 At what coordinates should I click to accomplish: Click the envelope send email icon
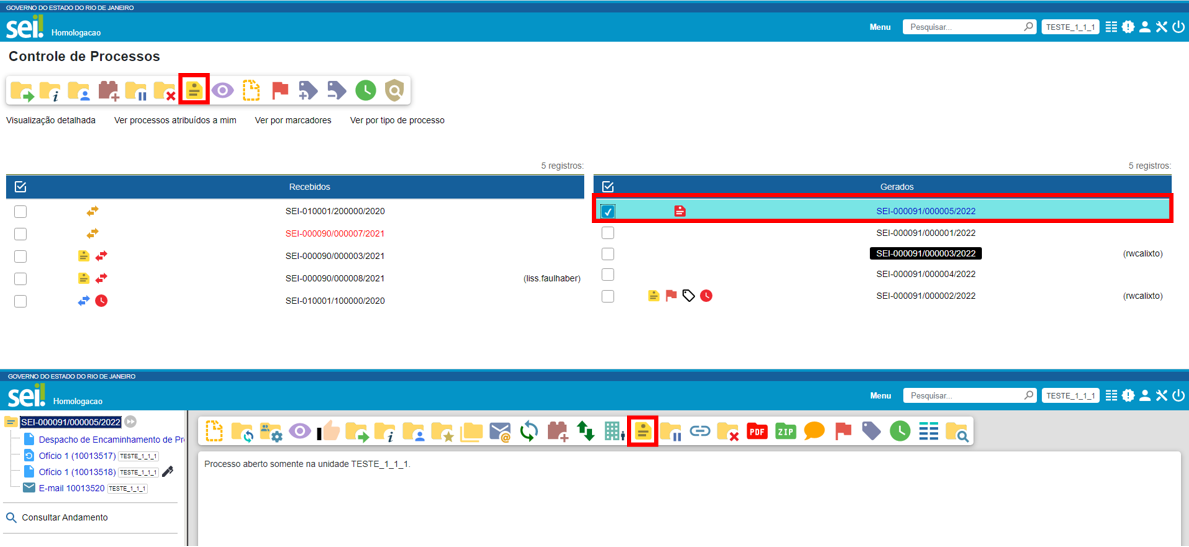coord(500,432)
